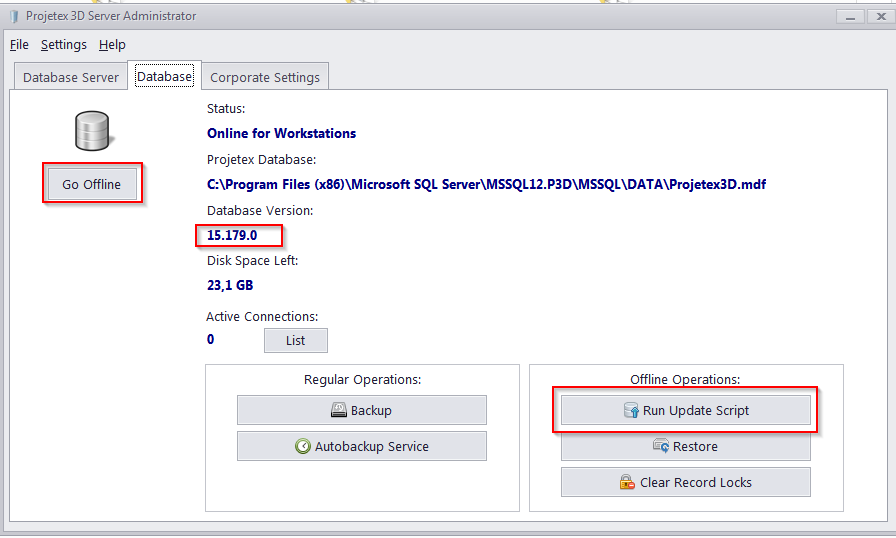
Task: Clear Record Locks
Action: [686, 482]
